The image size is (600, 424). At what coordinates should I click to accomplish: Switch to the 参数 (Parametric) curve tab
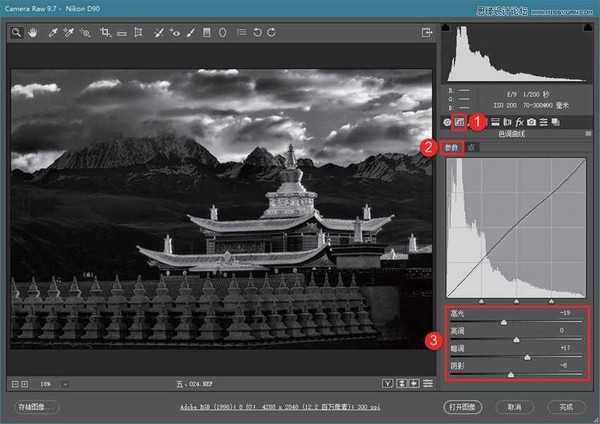(457, 148)
